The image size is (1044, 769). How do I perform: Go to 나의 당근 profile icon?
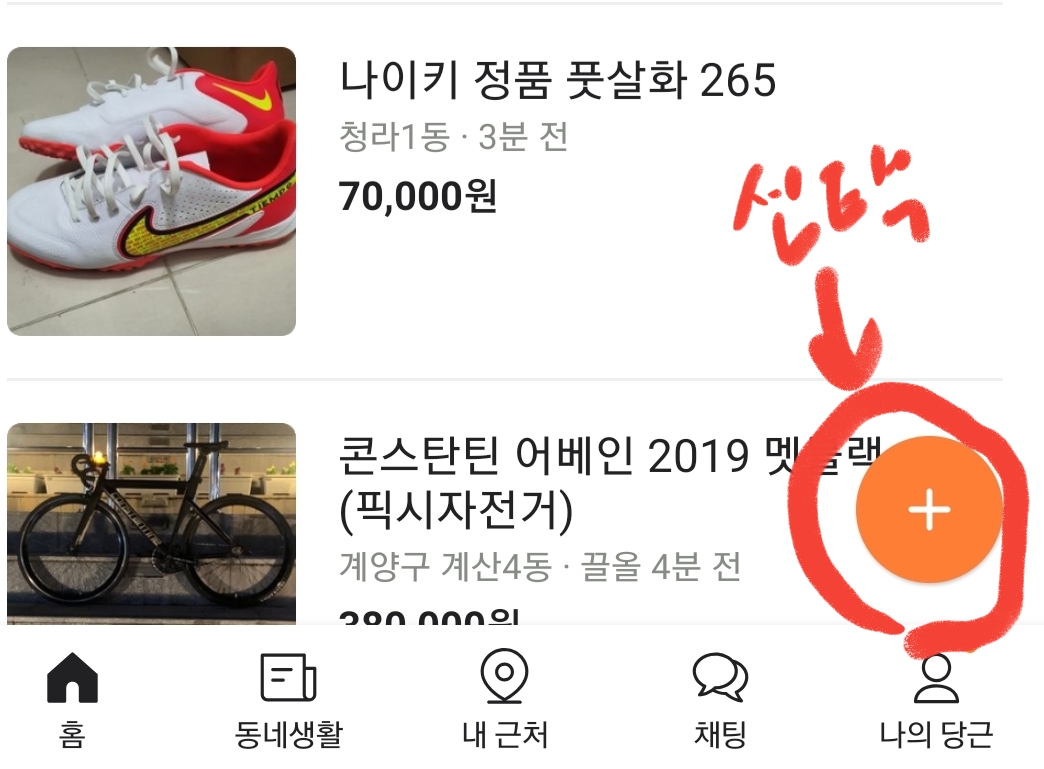936,678
